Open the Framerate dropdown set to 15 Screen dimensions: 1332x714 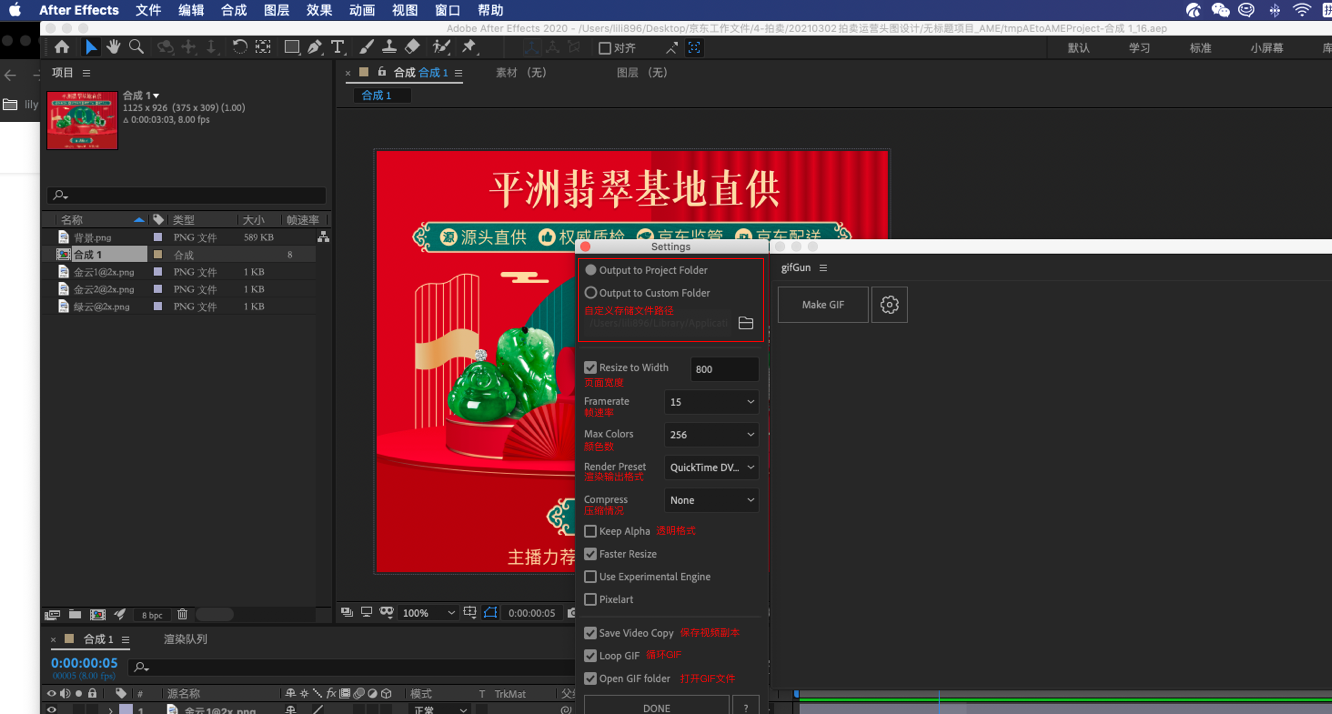711,402
